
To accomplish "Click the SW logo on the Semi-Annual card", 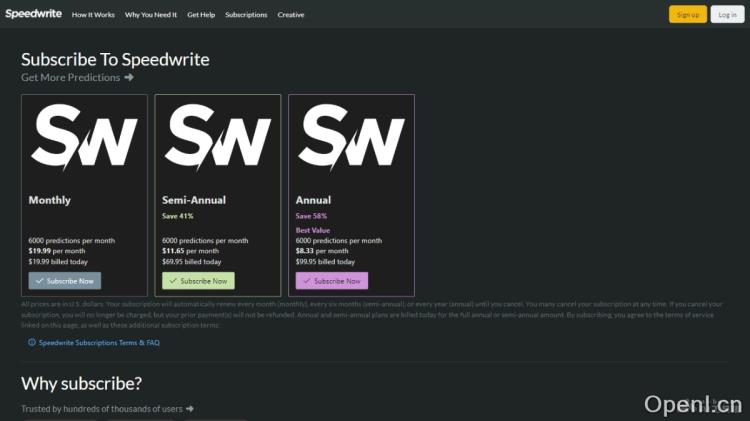I will point(218,137).
